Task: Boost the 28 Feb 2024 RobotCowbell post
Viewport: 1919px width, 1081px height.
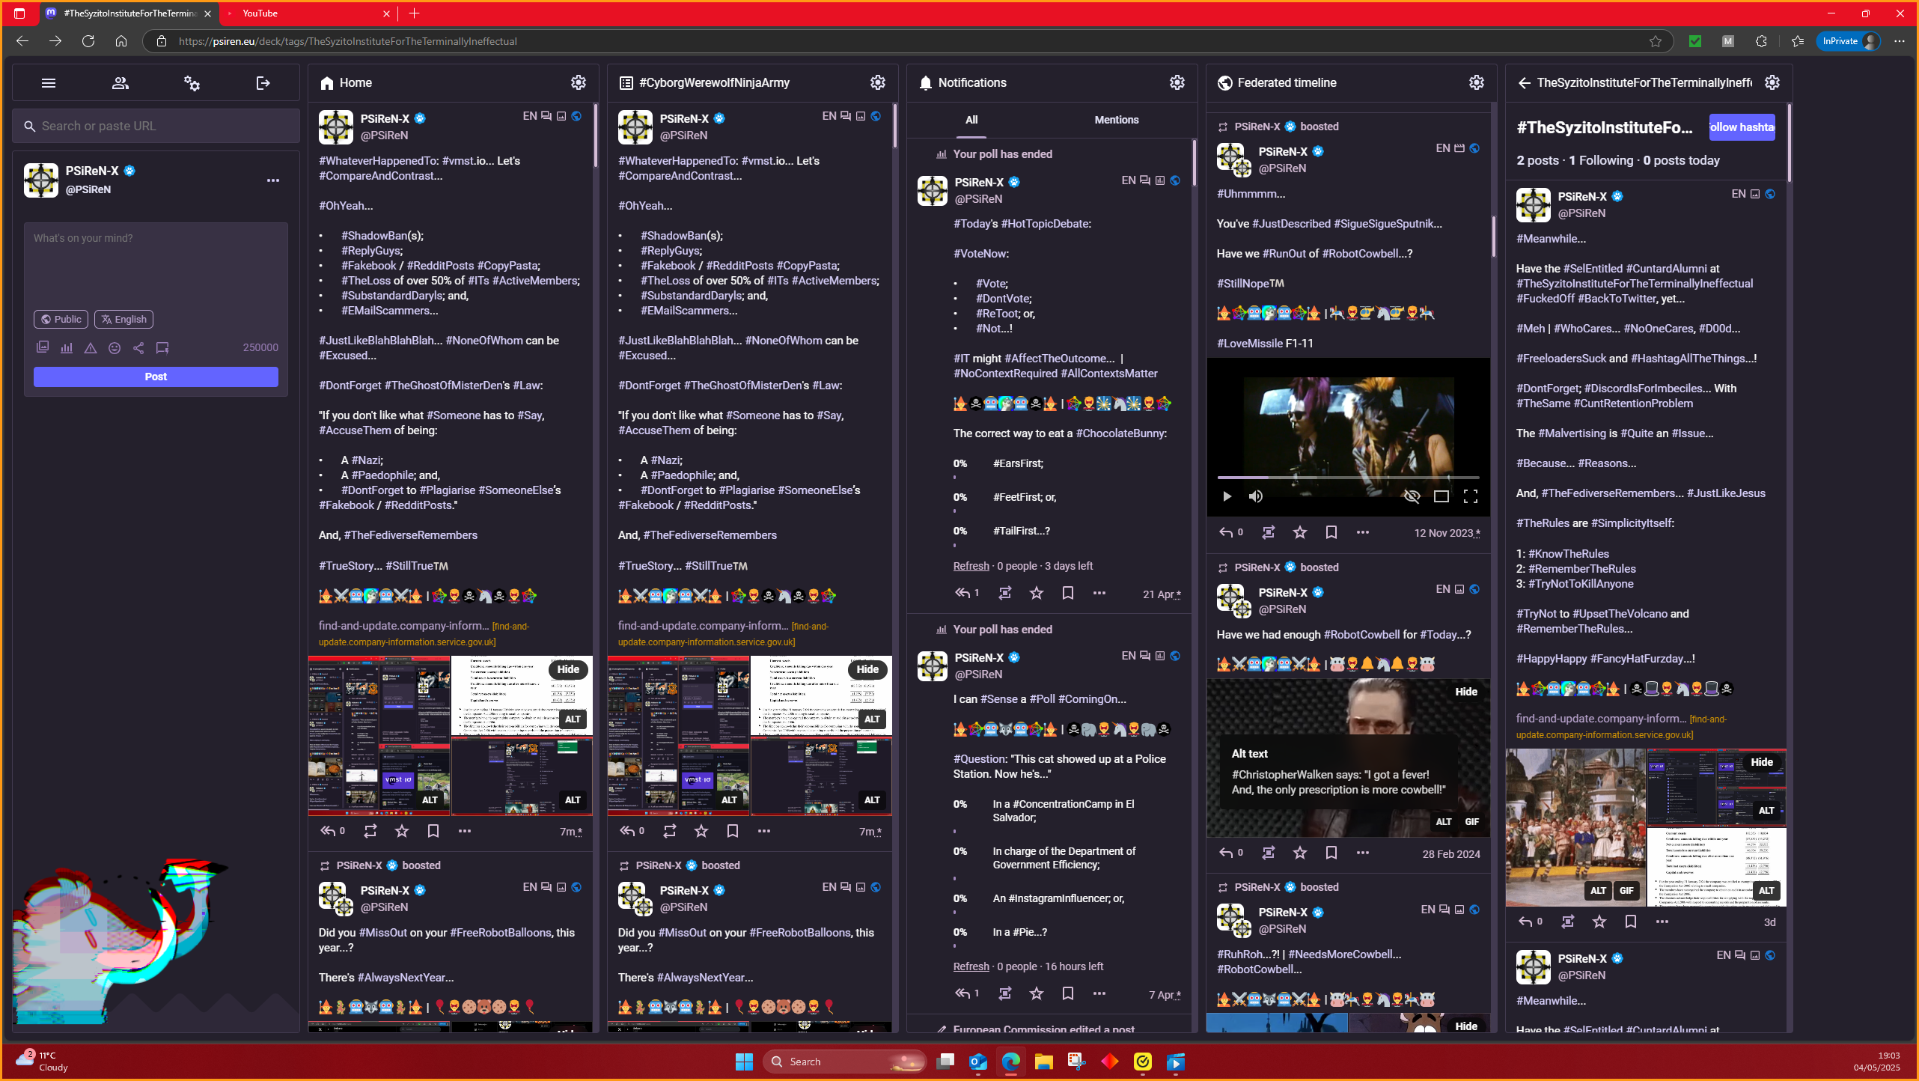Action: coord(1268,853)
